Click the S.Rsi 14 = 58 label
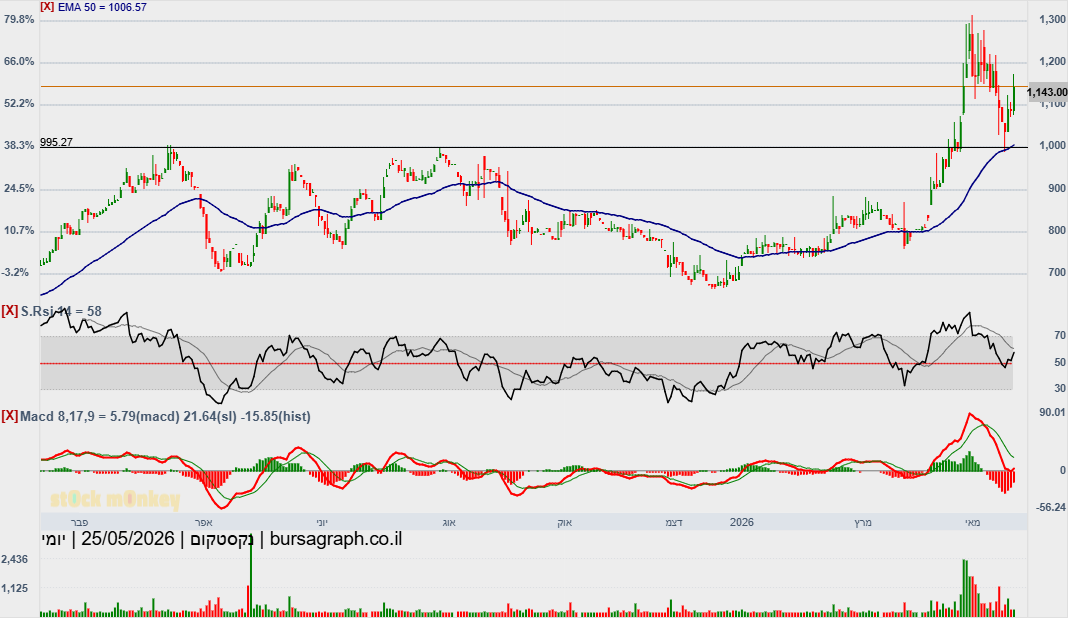 [x=61, y=311]
